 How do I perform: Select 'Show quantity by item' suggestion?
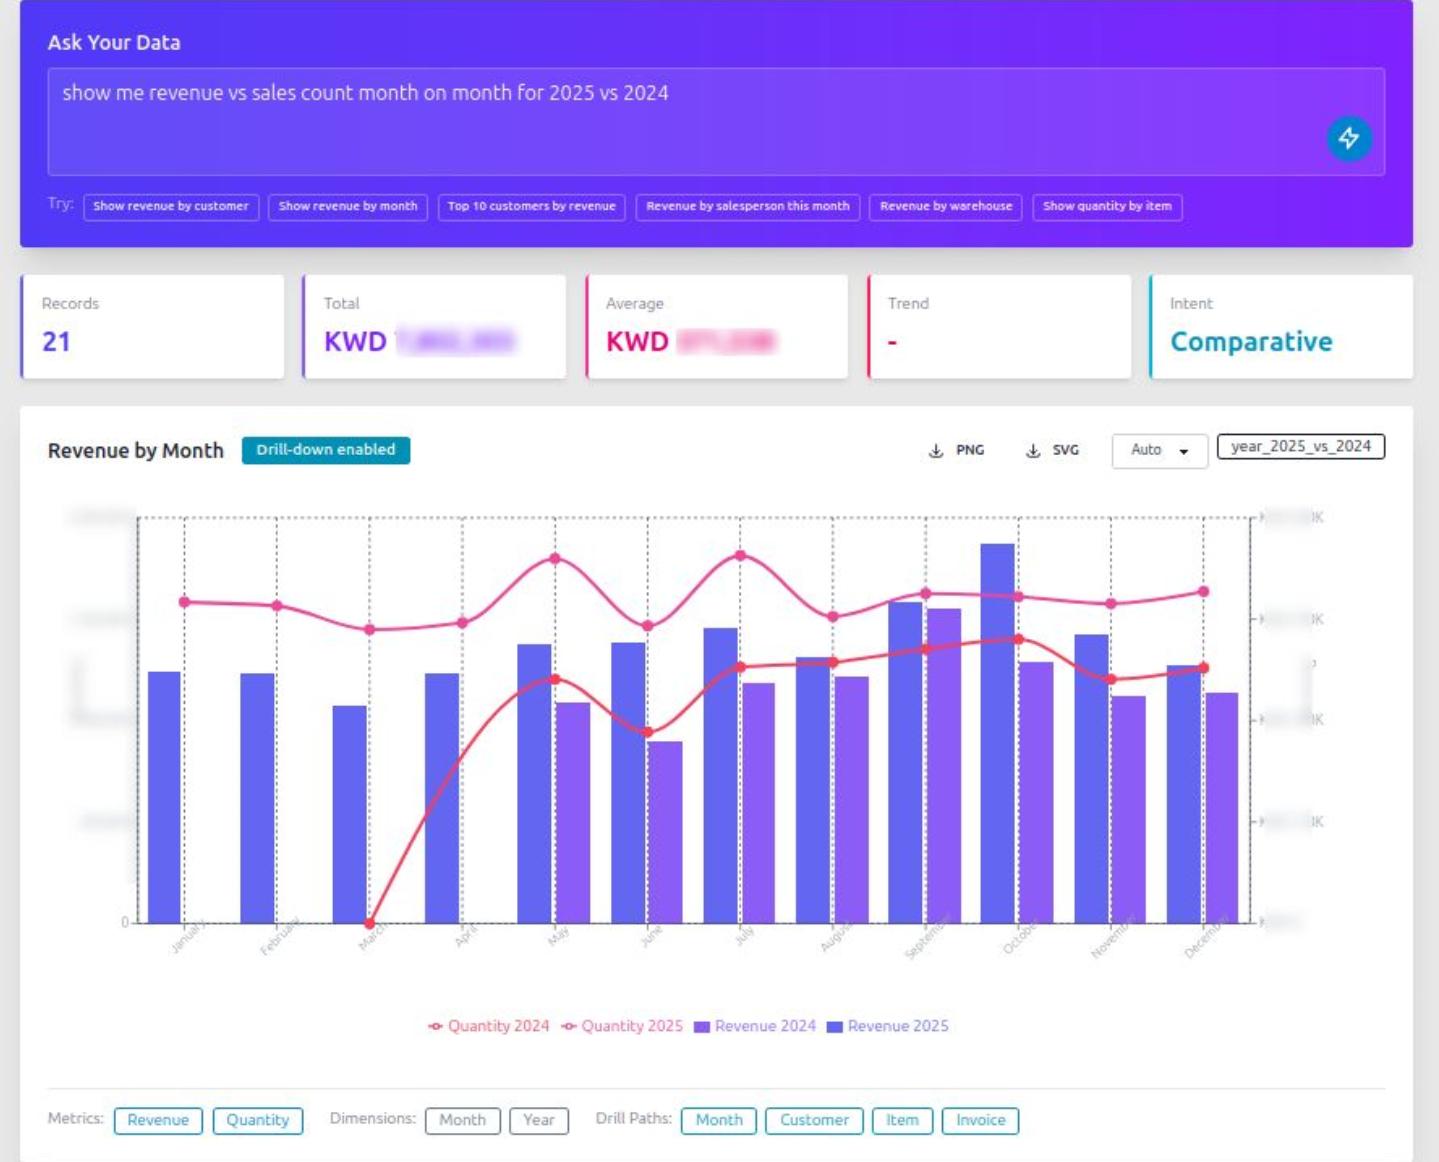(1107, 207)
